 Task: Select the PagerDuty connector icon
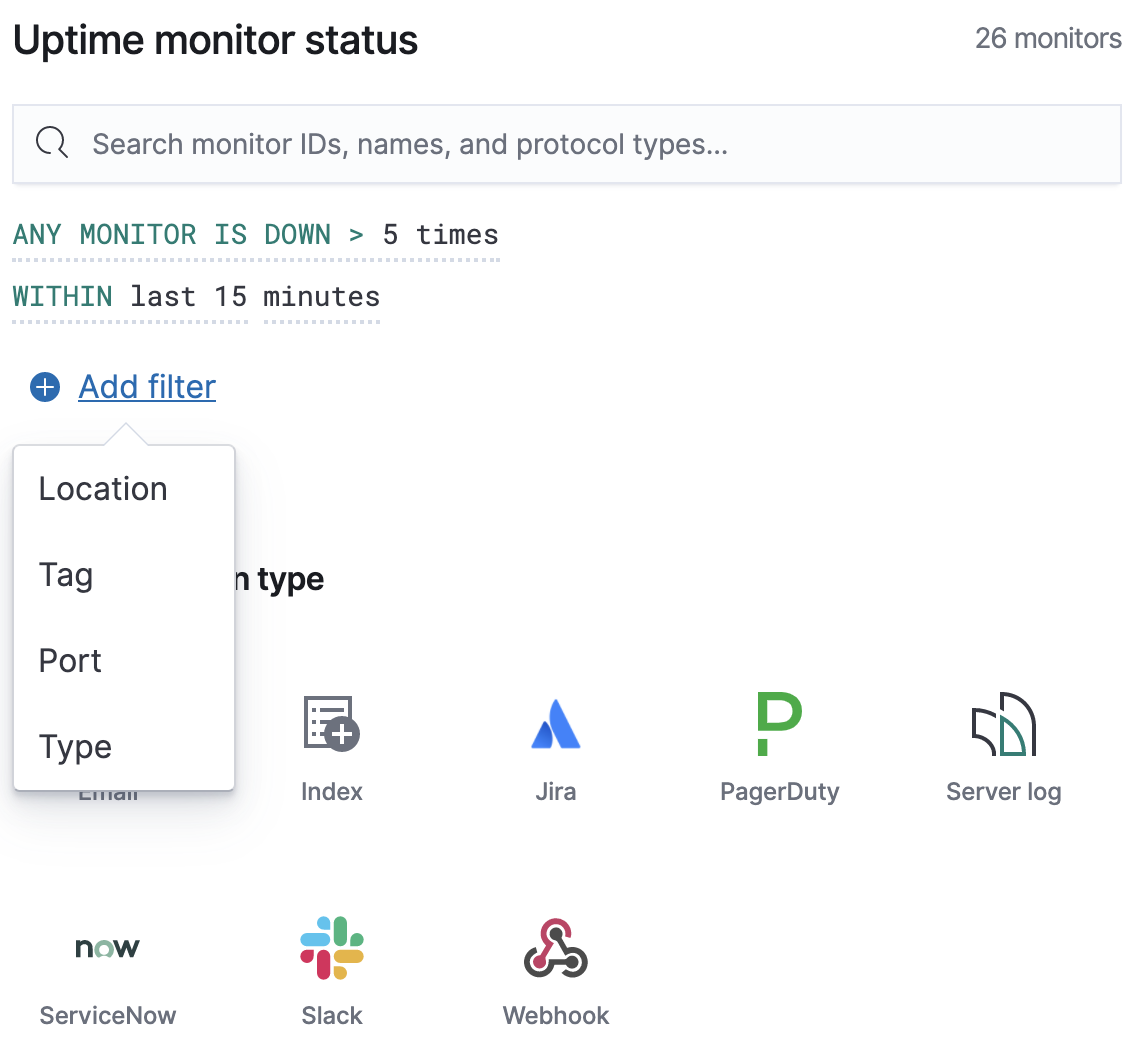point(780,723)
